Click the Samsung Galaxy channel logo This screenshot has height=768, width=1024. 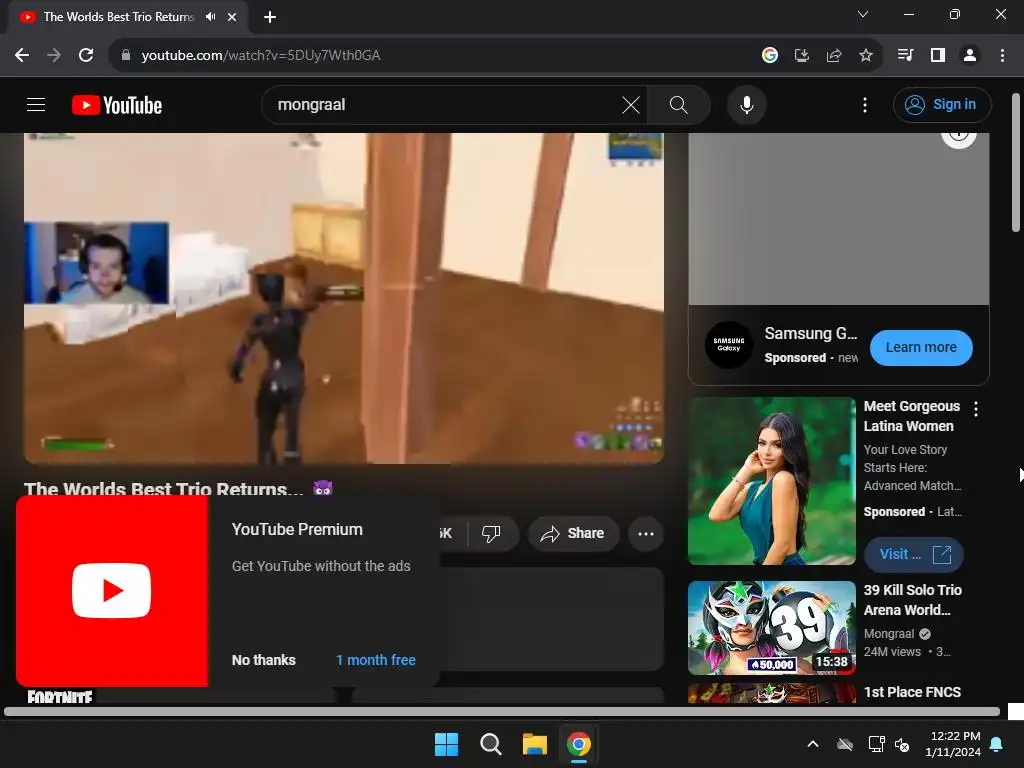(x=729, y=345)
